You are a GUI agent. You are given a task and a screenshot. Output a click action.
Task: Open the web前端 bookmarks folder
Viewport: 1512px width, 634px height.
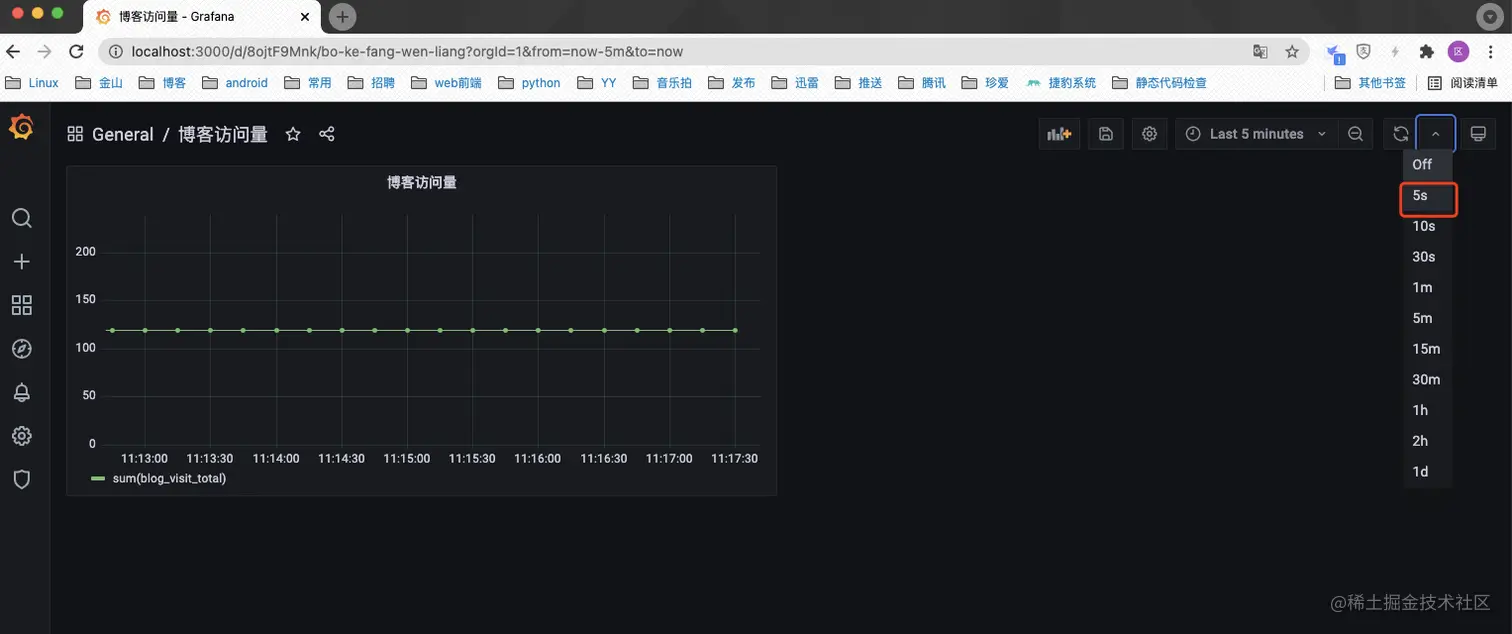click(x=445, y=83)
